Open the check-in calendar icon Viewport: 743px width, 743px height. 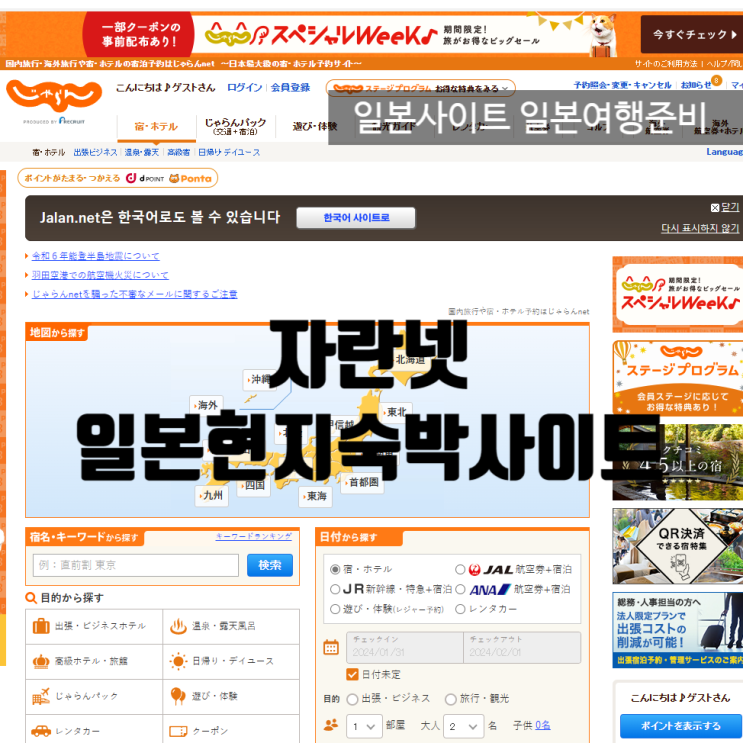331,647
